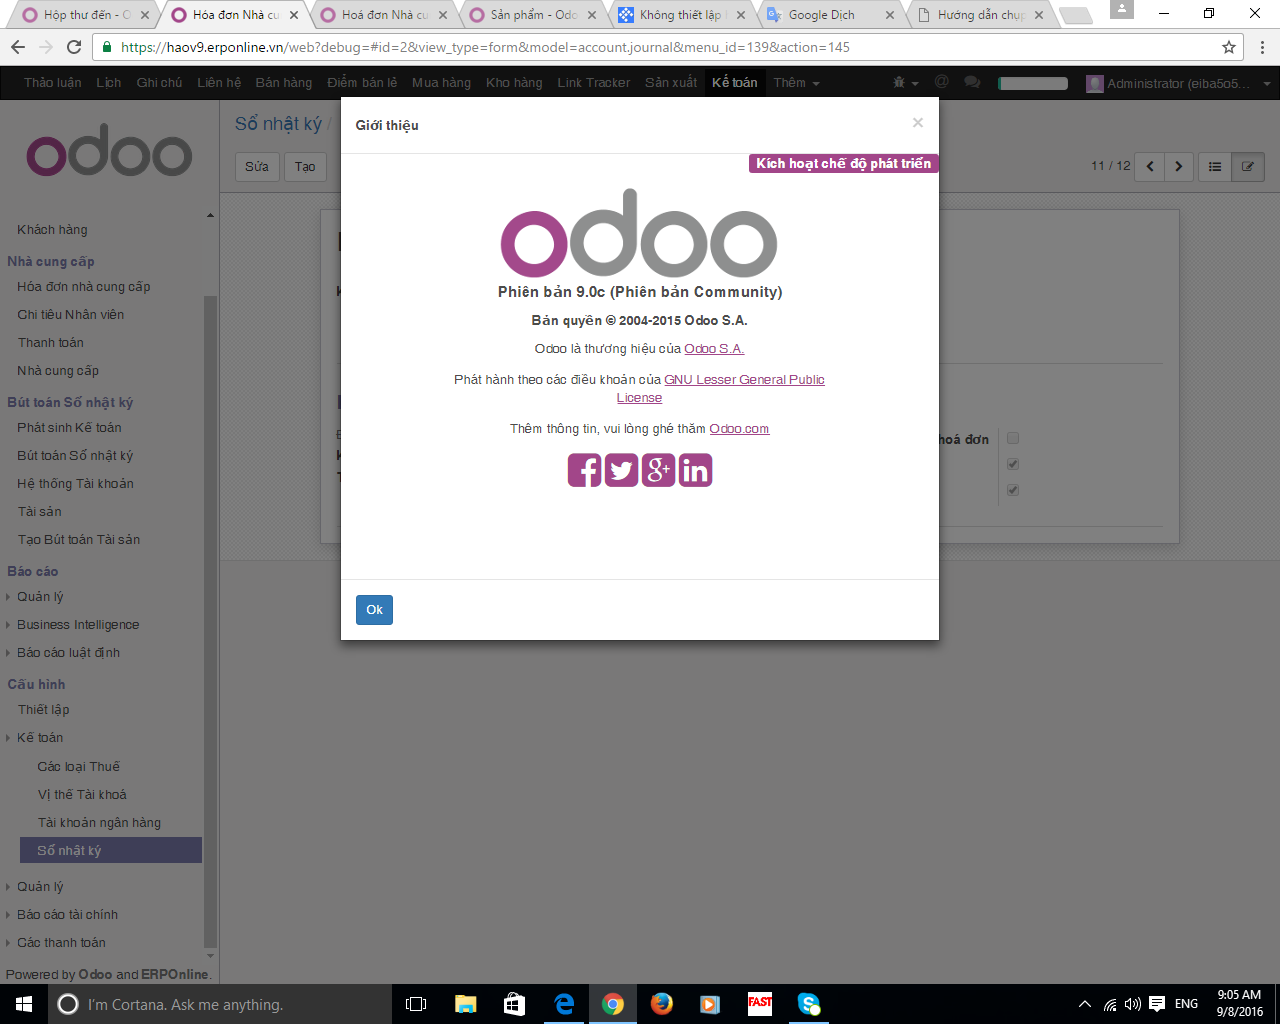The height and width of the screenshot is (1024, 1280).
Task: Expand Báo cáo luật định
Action: [68, 653]
